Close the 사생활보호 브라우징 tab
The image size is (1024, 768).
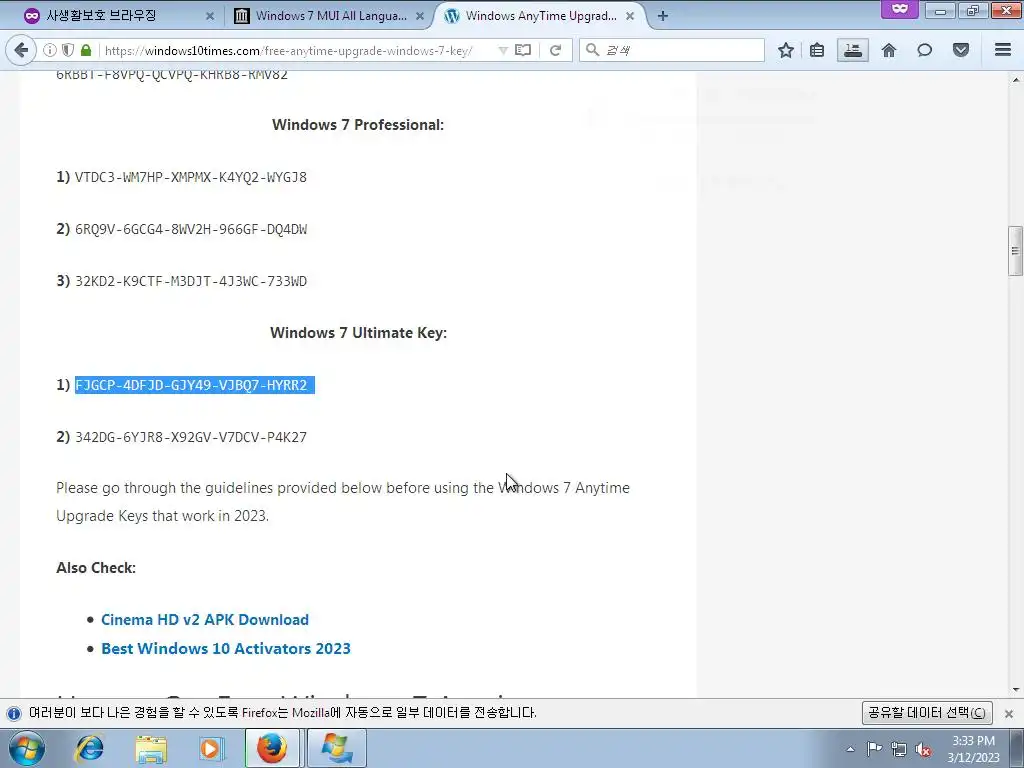[210, 16]
